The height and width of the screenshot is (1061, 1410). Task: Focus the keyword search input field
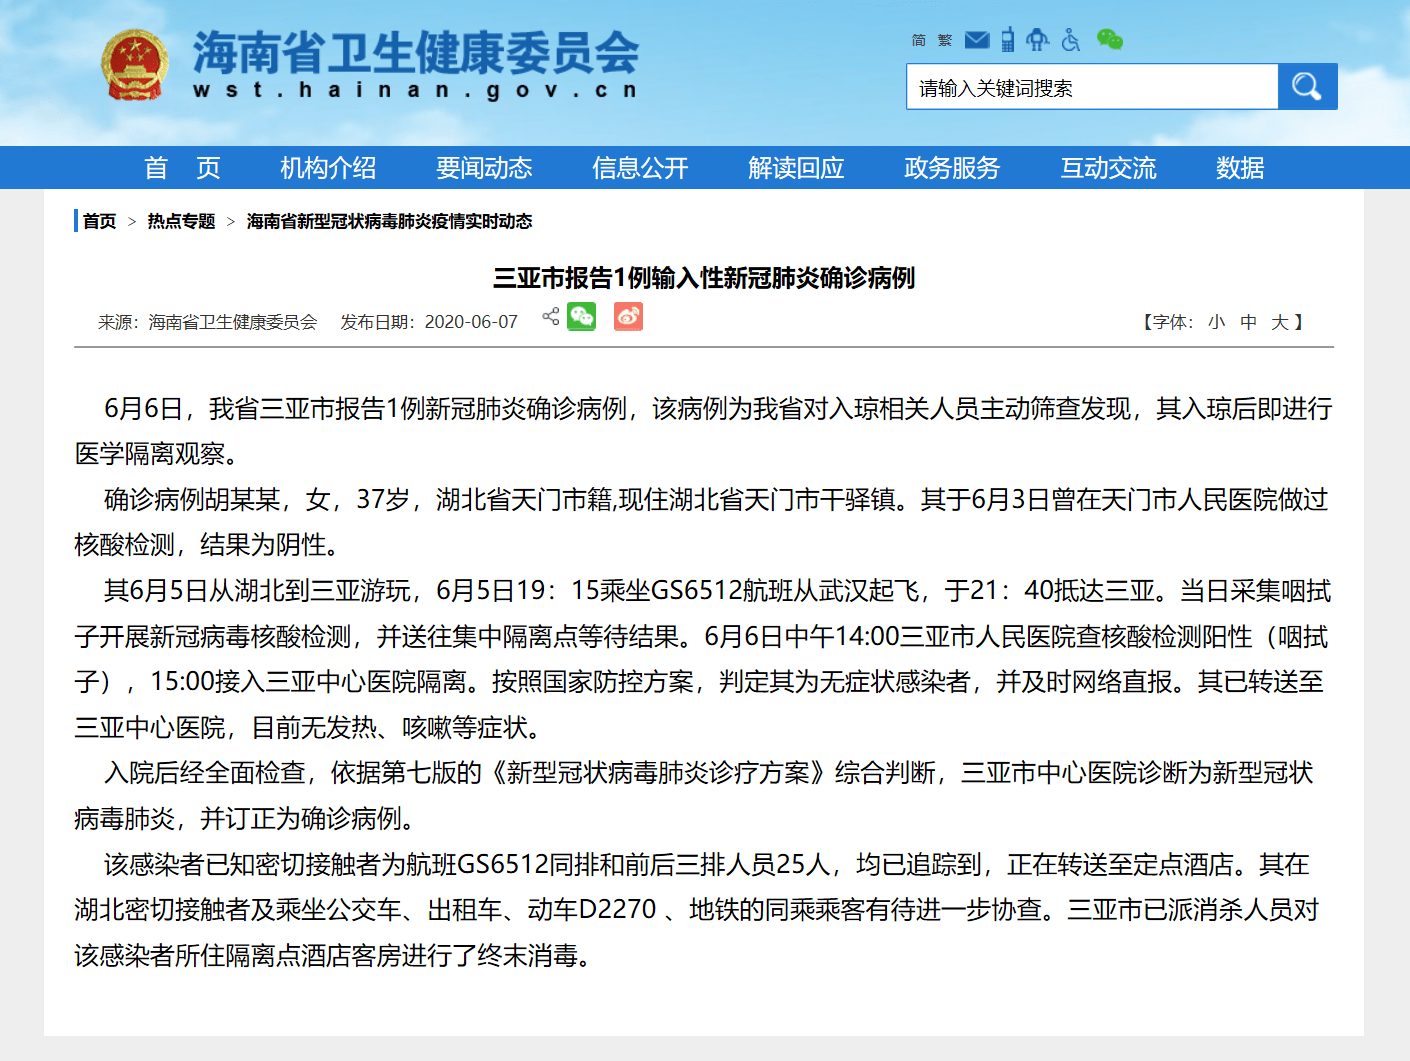1092,87
